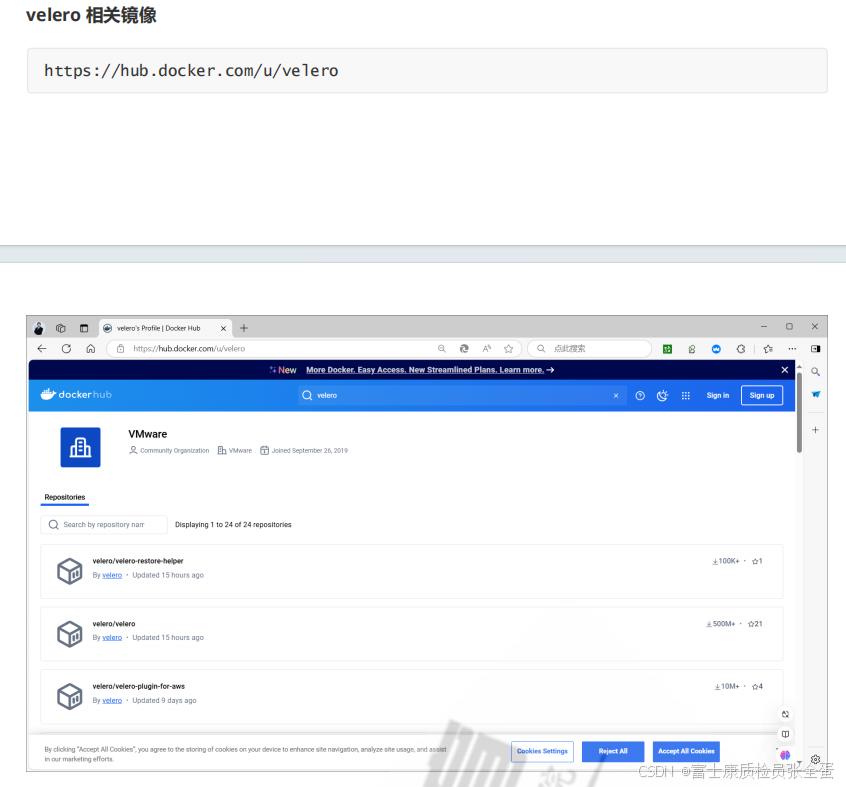Click Accept All Cookies button
Screen dimensions: 846x787
686,751
